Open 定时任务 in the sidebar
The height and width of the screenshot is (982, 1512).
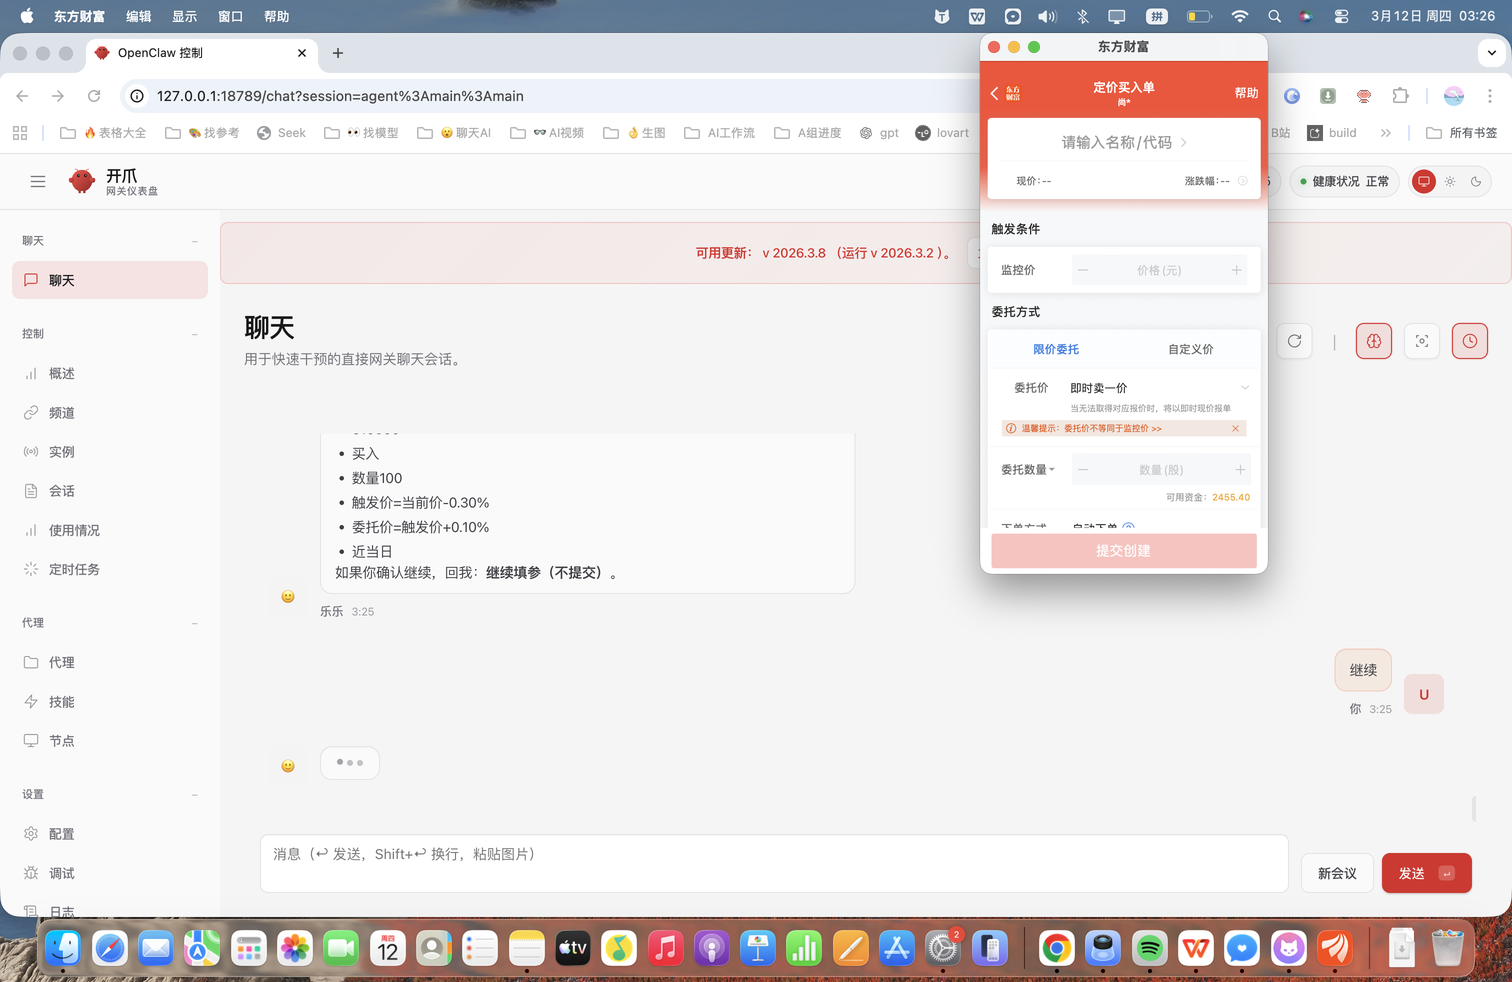tap(74, 569)
